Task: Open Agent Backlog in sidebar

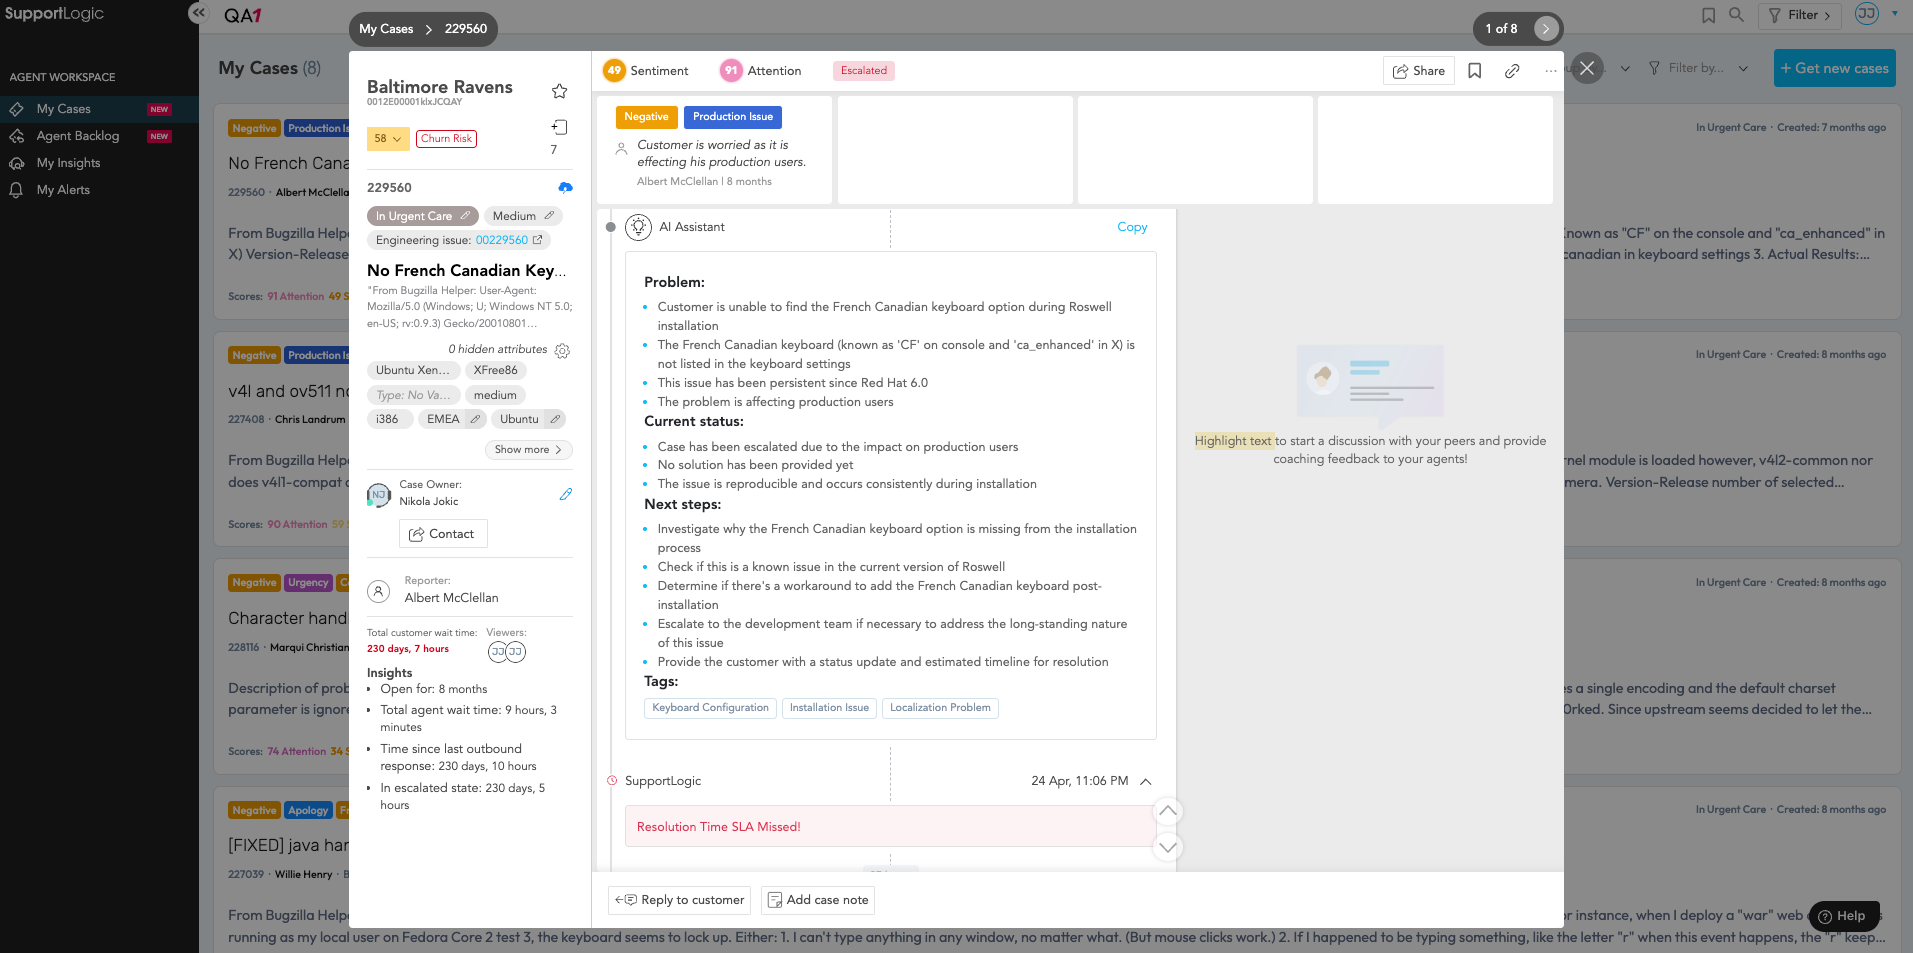Action: tap(78, 136)
